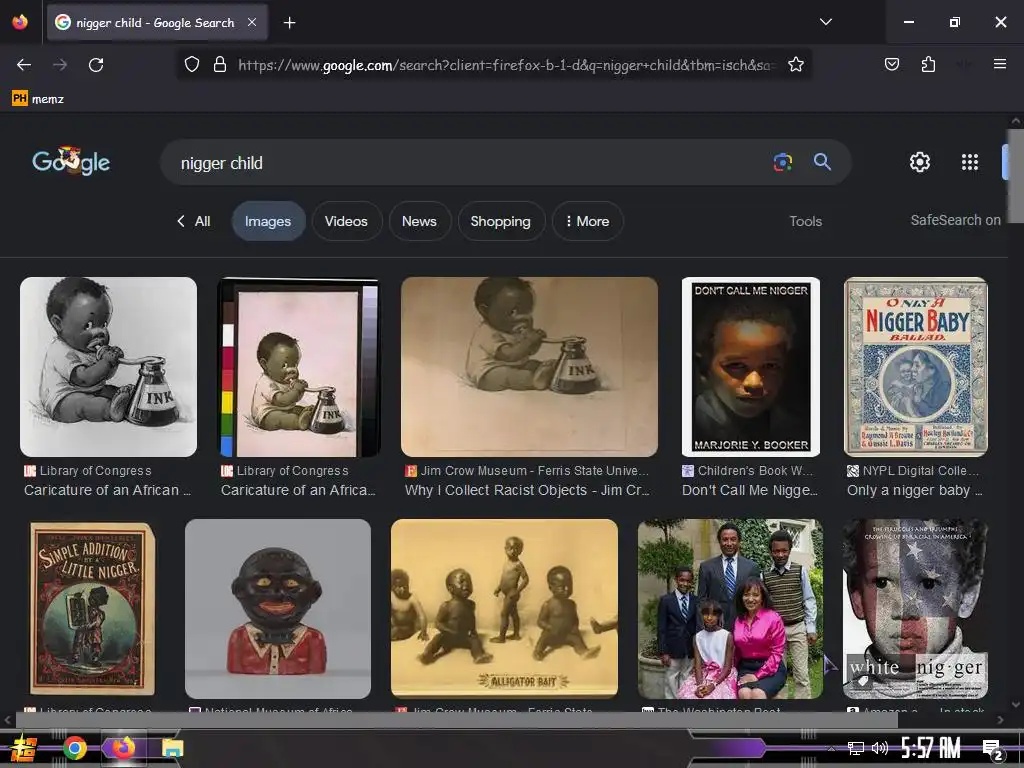
Task: Click the horizontal scrollbar right arrow
Action: point(1000,720)
